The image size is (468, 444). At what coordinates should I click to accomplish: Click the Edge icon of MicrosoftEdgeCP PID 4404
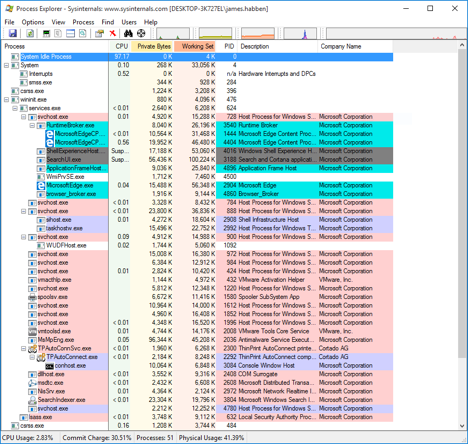pyautogui.click(x=49, y=143)
